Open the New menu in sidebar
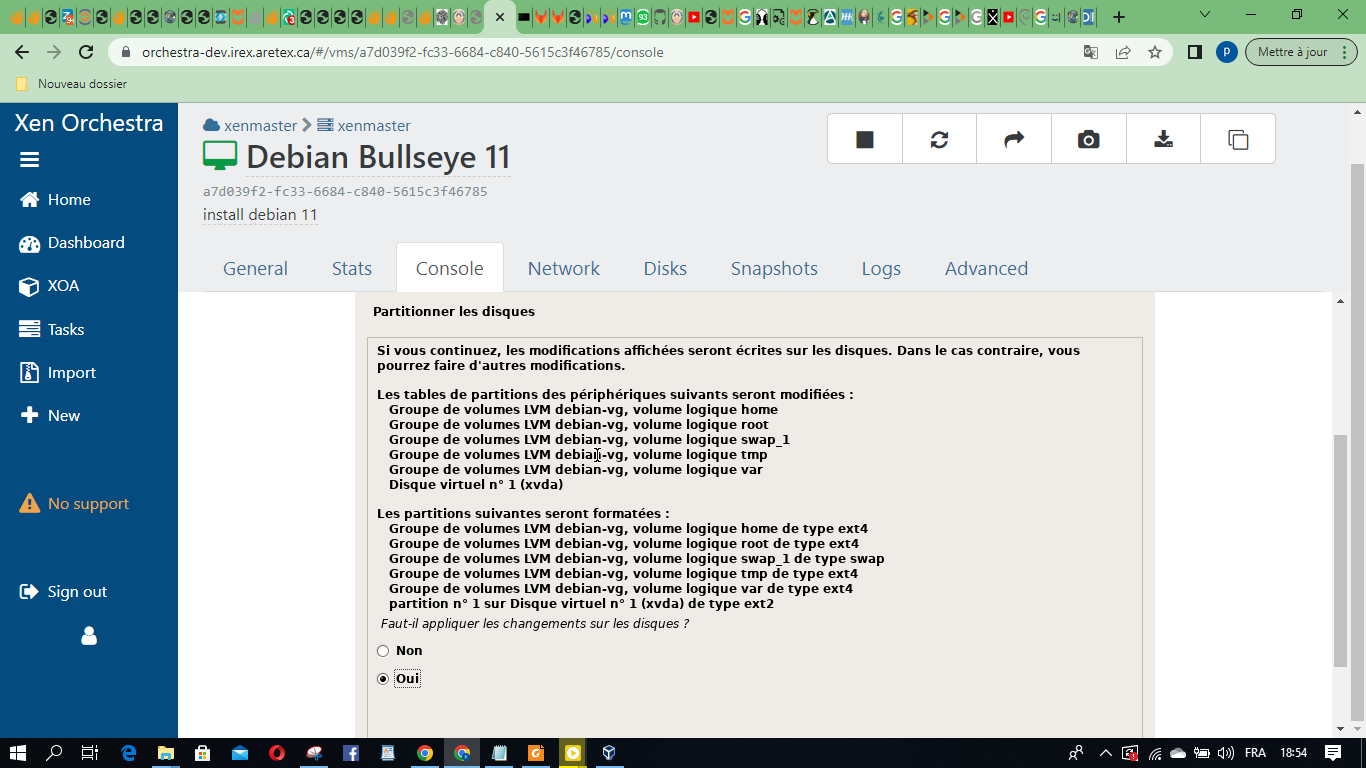Viewport: 1366px width, 768px height. click(50, 415)
